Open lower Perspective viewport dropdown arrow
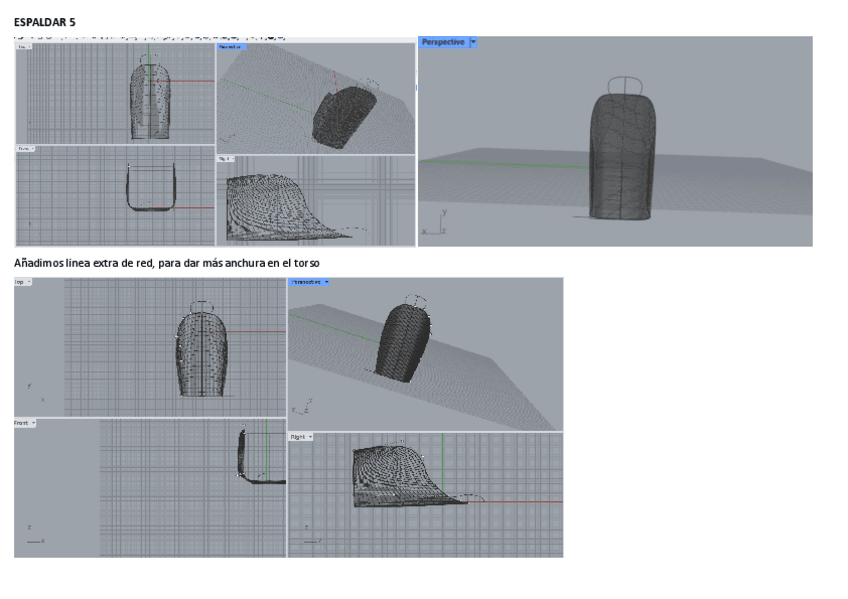The height and width of the screenshot is (599, 848). pyautogui.click(x=327, y=282)
